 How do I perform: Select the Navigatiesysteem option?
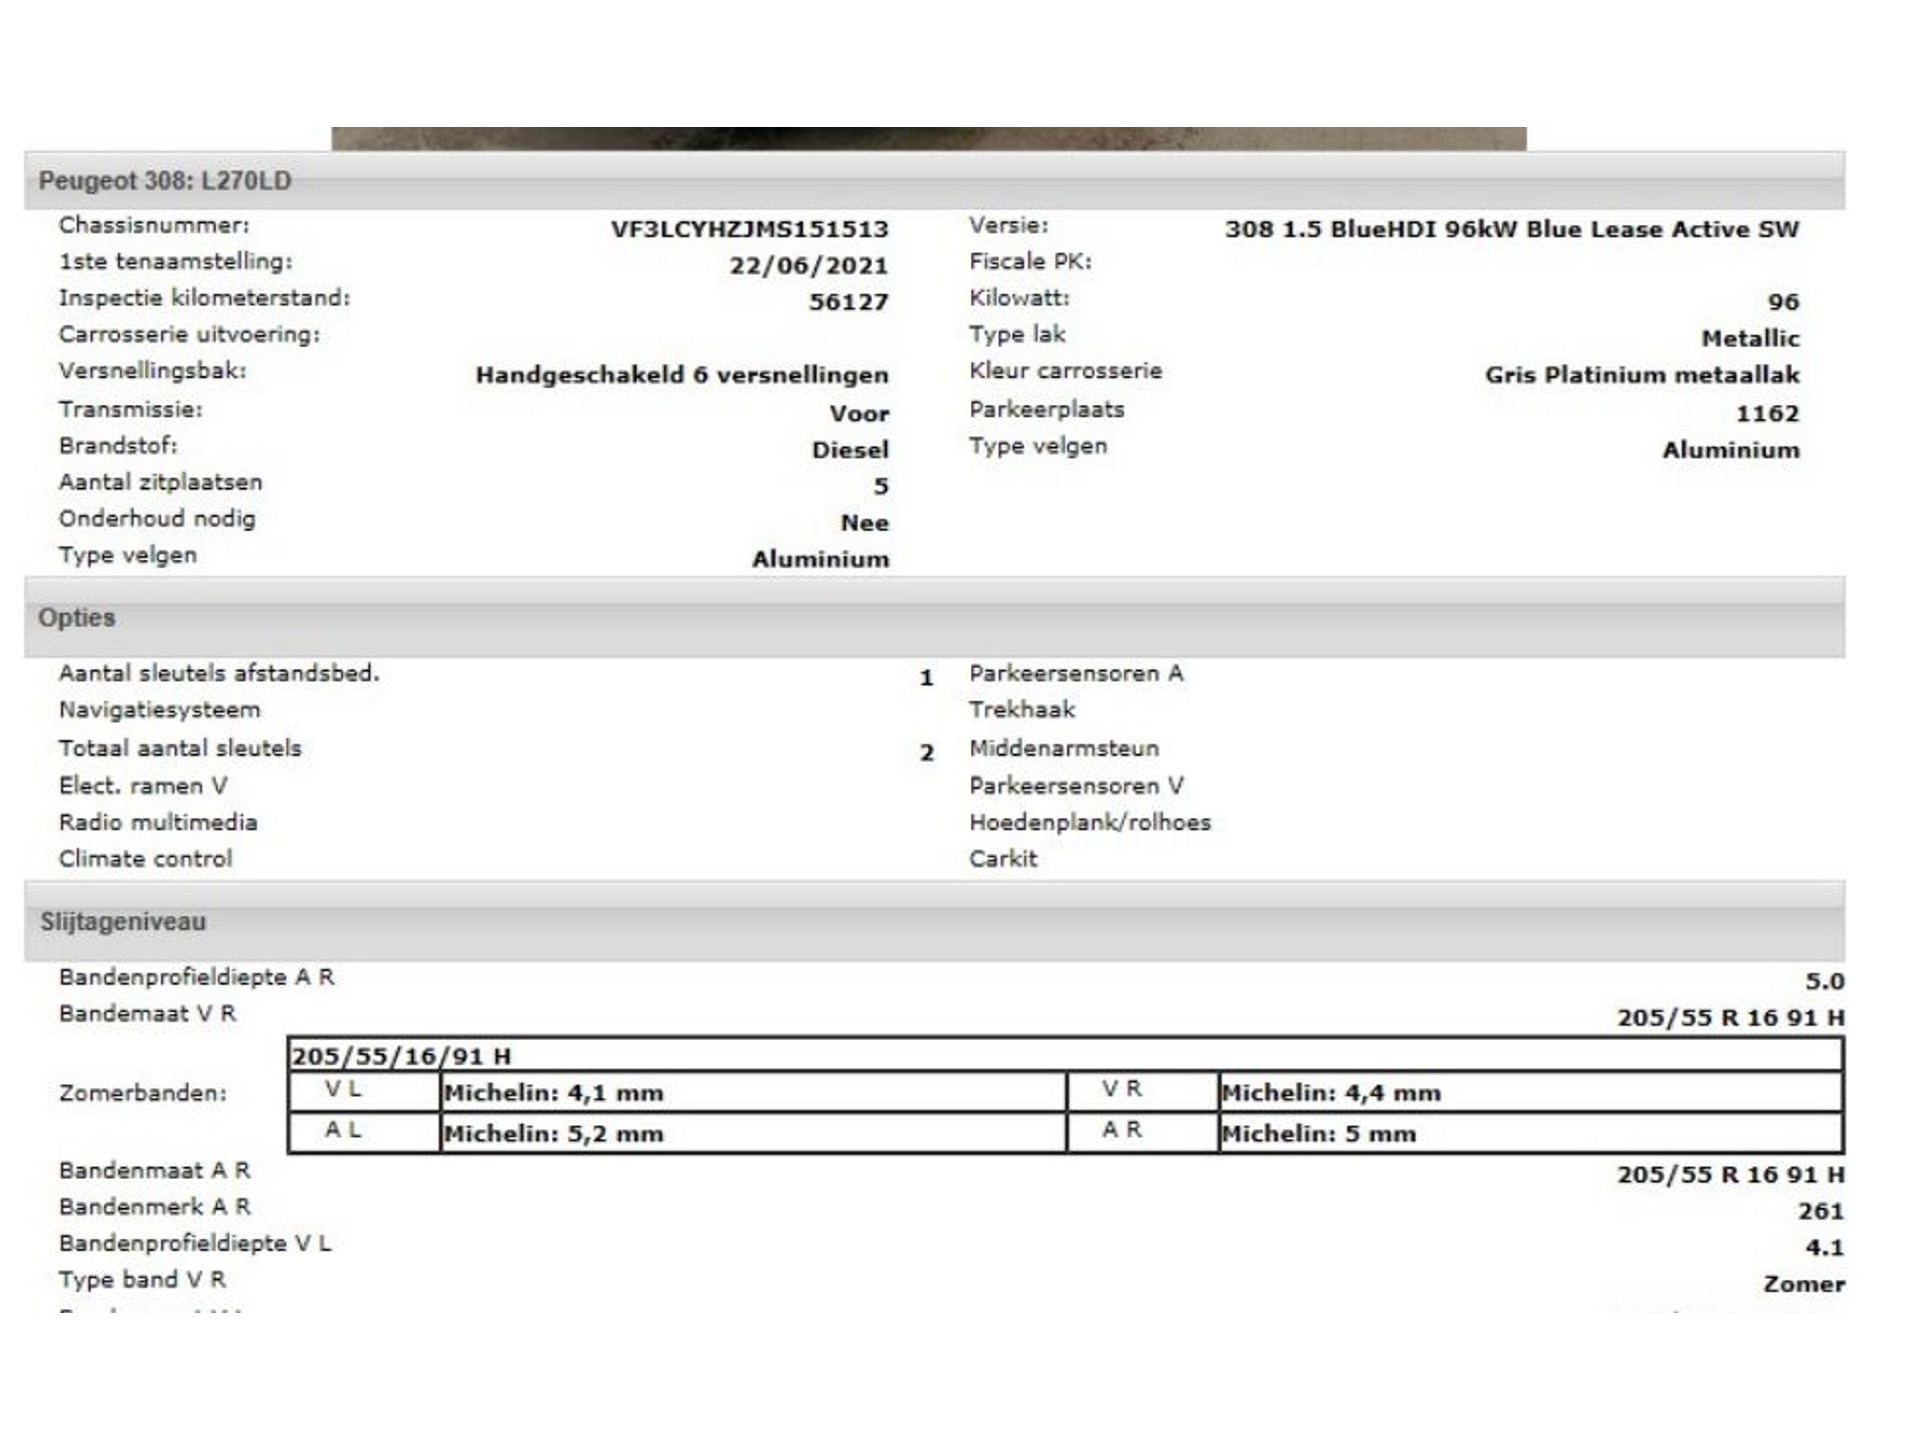159,710
